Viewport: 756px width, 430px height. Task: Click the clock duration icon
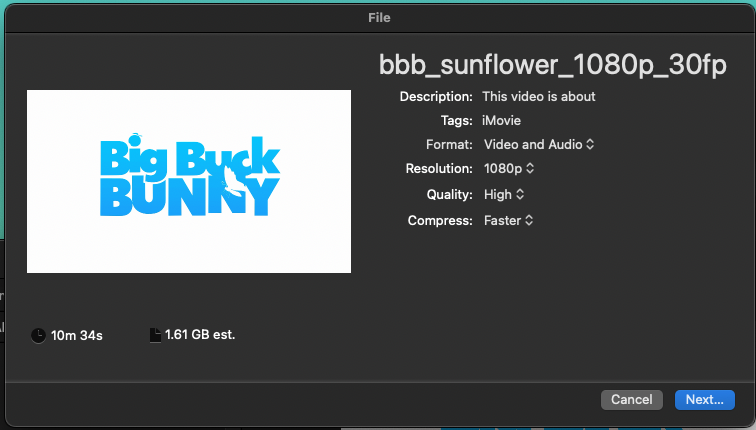[x=38, y=335]
